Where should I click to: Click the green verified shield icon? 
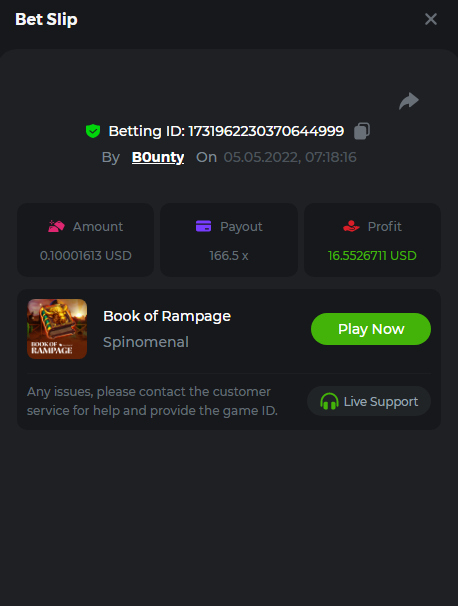[93, 131]
